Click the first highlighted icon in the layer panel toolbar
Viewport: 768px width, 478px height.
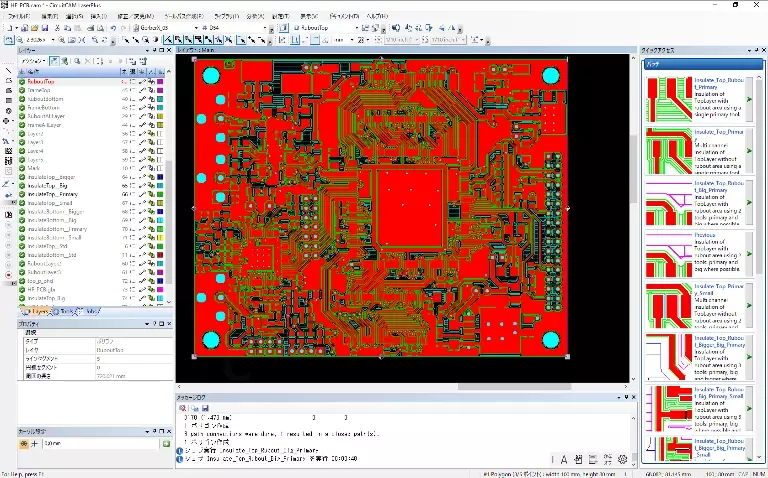(x=54, y=61)
